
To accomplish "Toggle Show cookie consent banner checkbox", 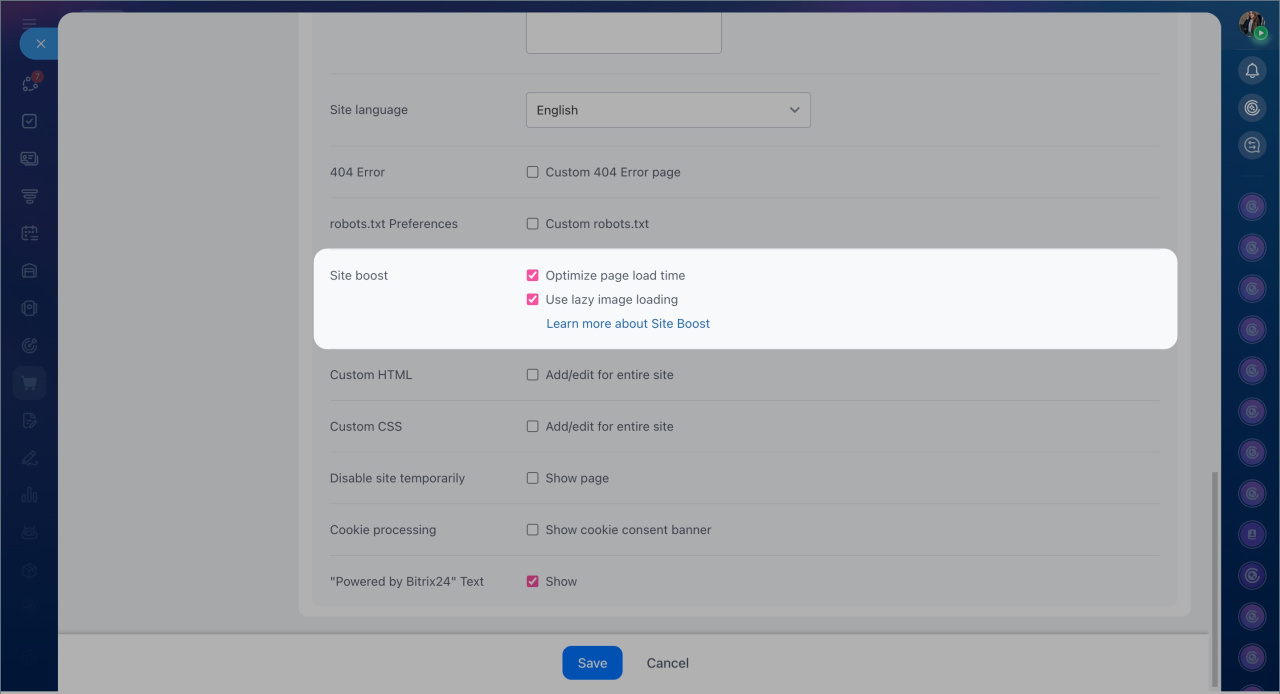I will coord(532,530).
